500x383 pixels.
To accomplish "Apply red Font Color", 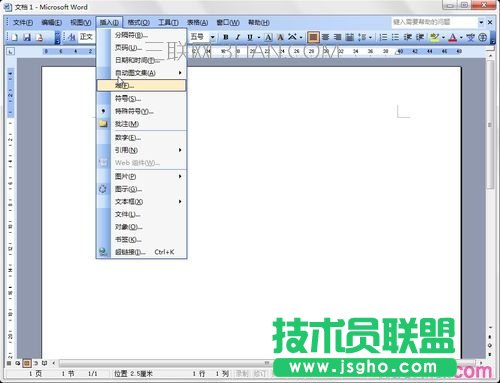I will 452,37.
